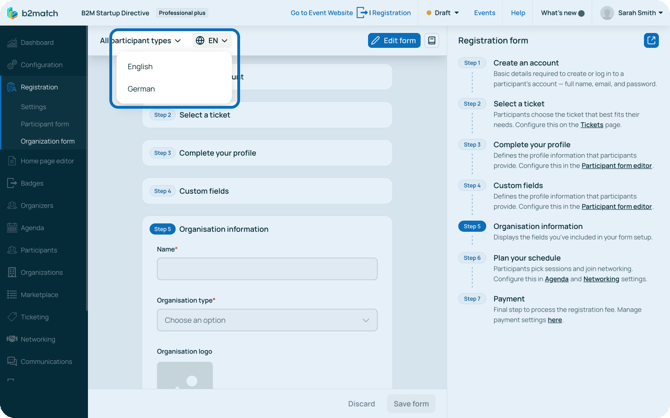Open the Tickets page link
Image resolution: width=670 pixels, height=418 pixels.
tap(591, 125)
